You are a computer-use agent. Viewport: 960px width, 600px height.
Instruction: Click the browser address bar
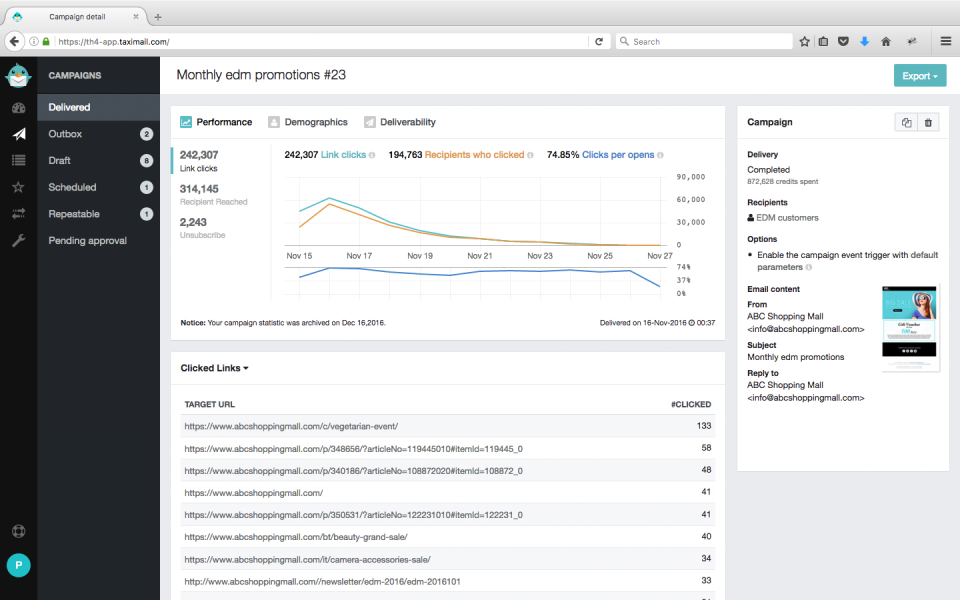321,42
